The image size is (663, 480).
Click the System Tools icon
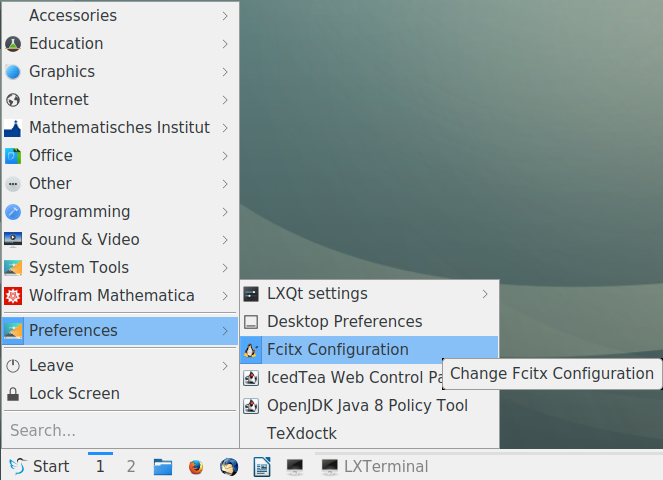click(x=13, y=268)
